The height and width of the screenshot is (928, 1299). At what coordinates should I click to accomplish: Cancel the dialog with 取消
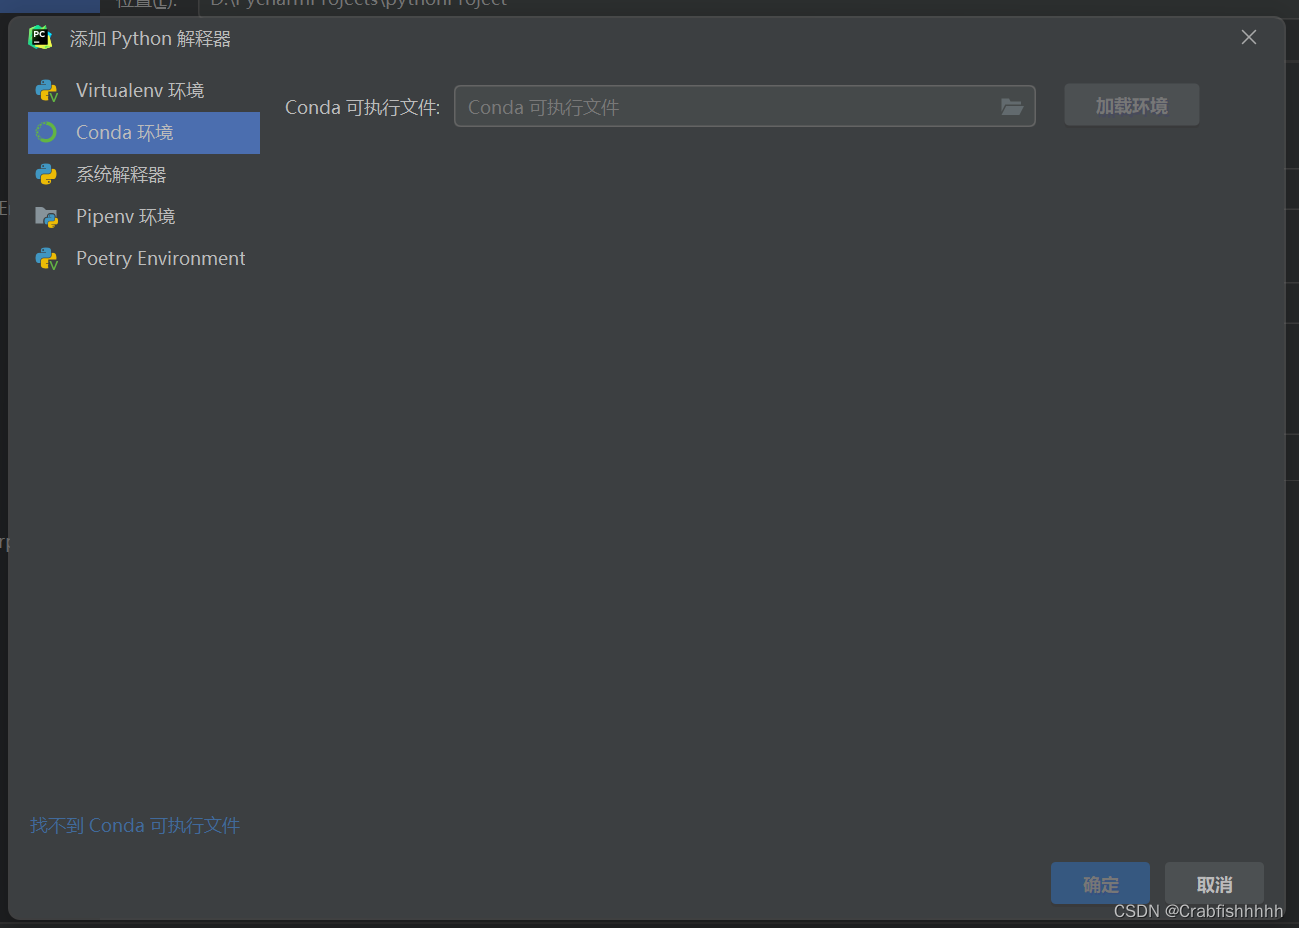(x=1214, y=883)
